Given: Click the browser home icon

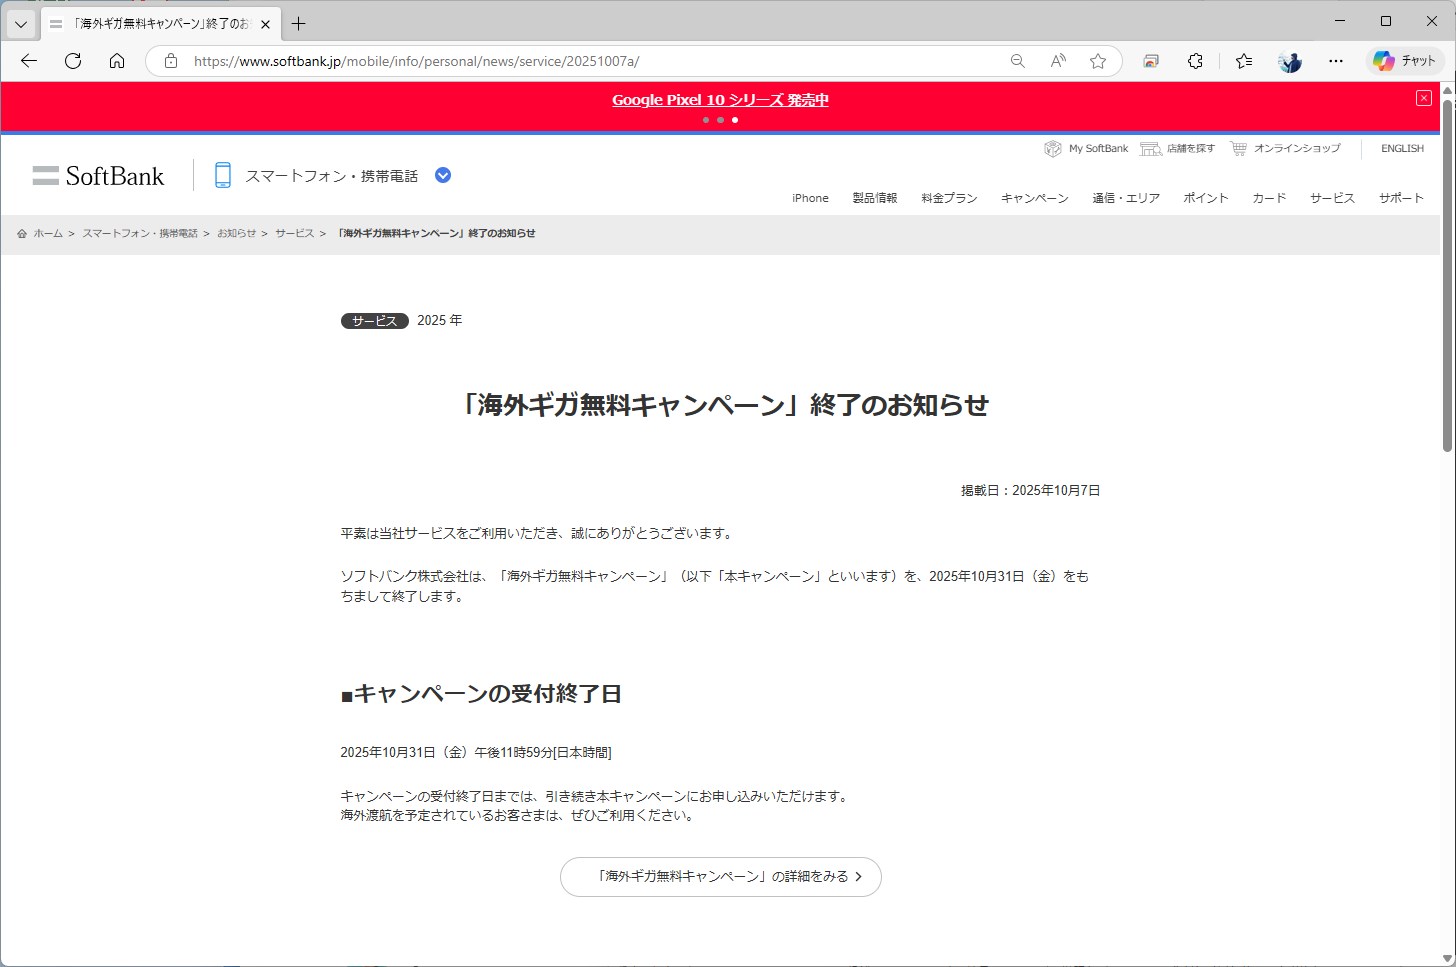Looking at the screenshot, I should coord(117,61).
